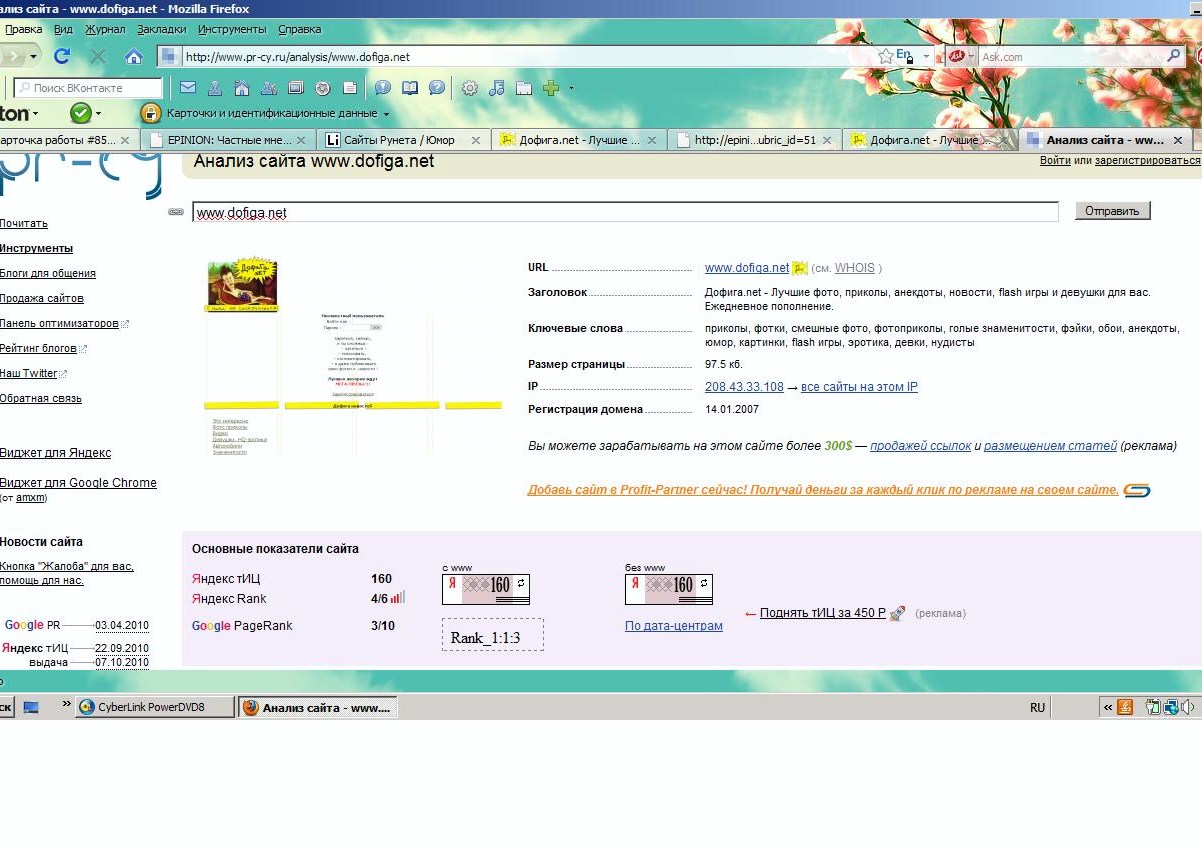
Task: Expand hidden taskbar quick launch chevron
Action: [x=67, y=705]
